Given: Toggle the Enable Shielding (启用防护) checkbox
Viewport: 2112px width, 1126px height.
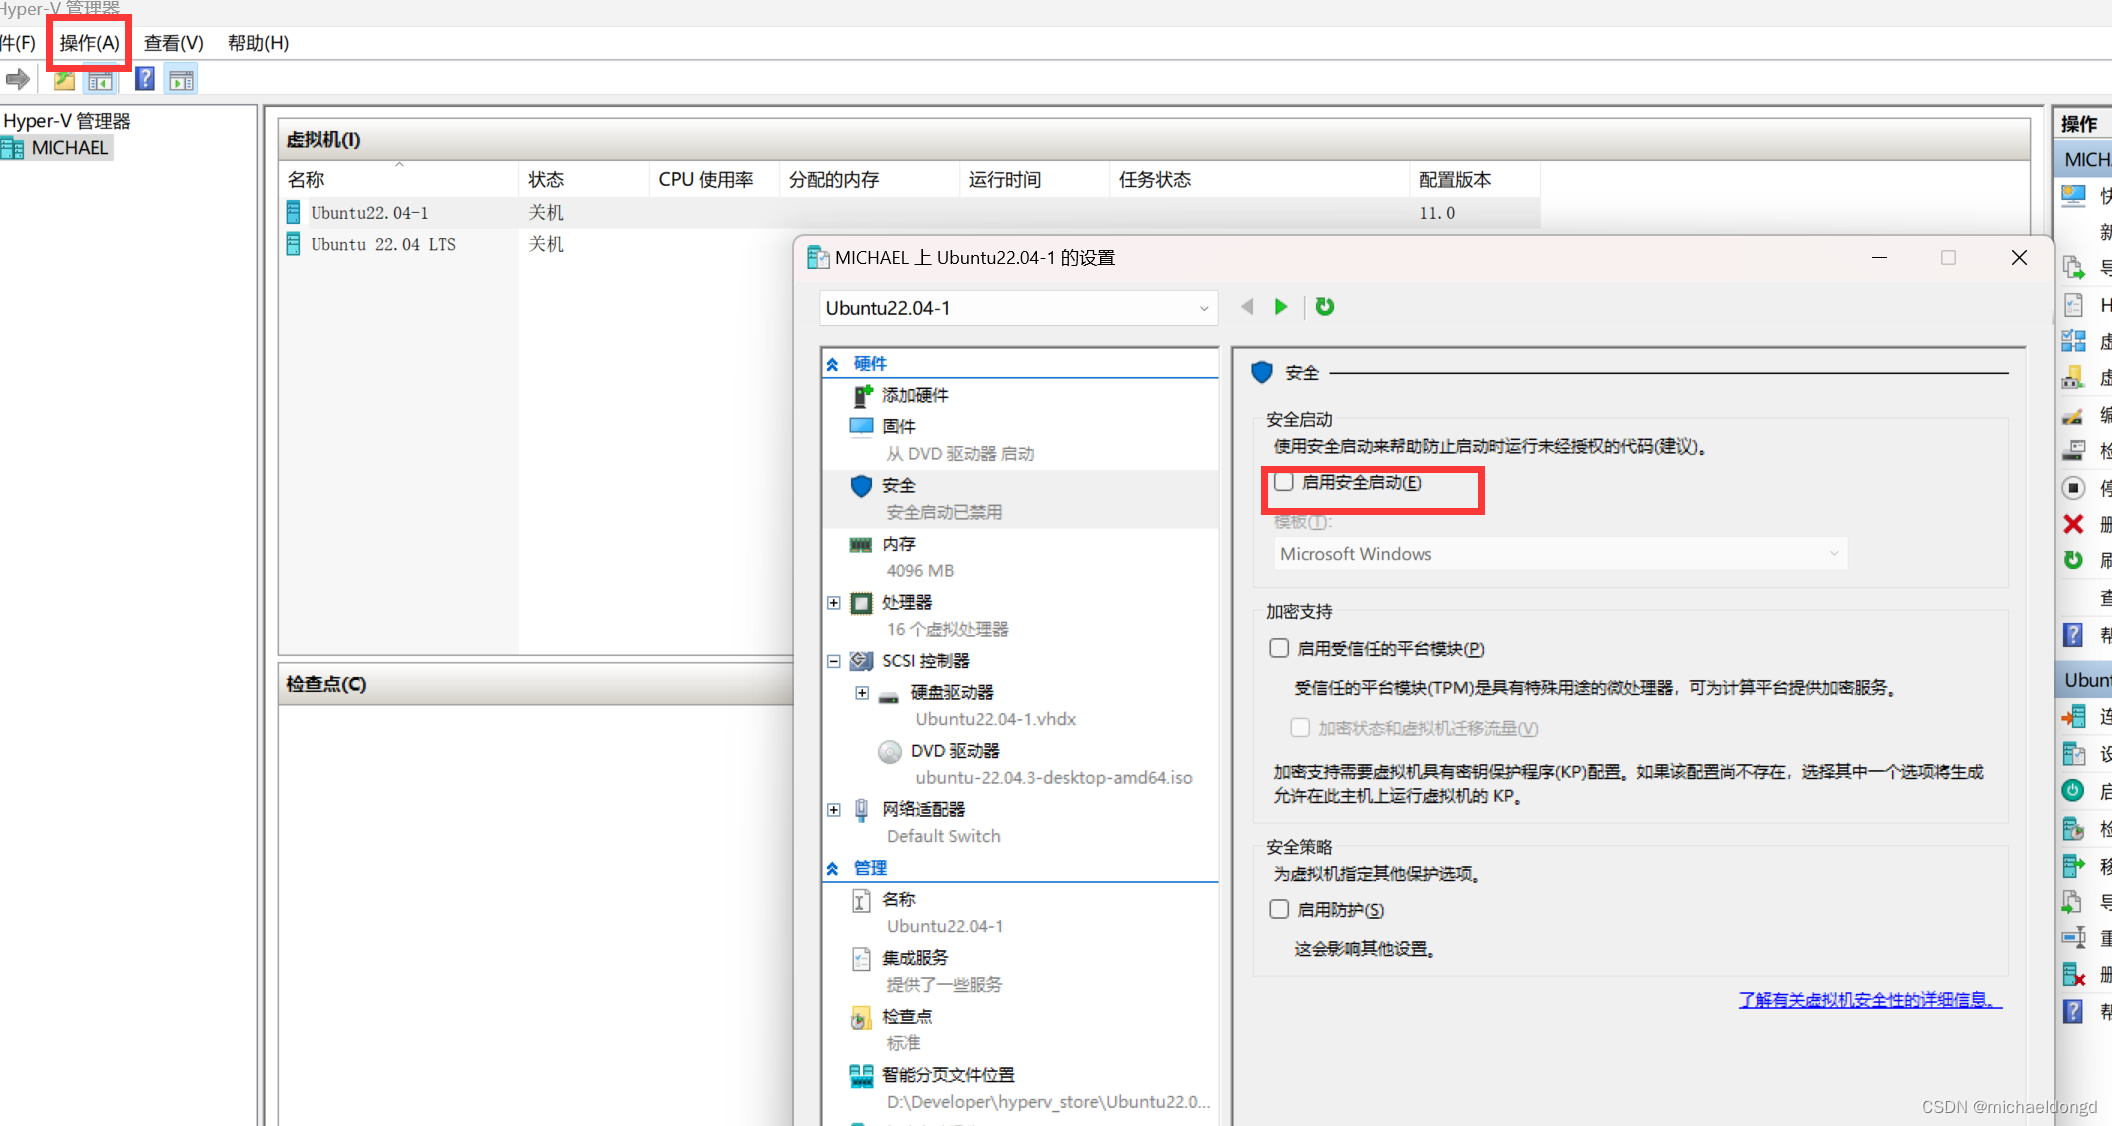Looking at the screenshot, I should (x=1279, y=909).
